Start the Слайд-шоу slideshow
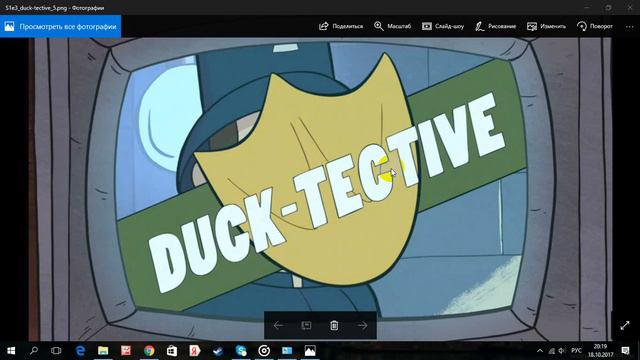The image size is (640, 360). click(x=443, y=26)
